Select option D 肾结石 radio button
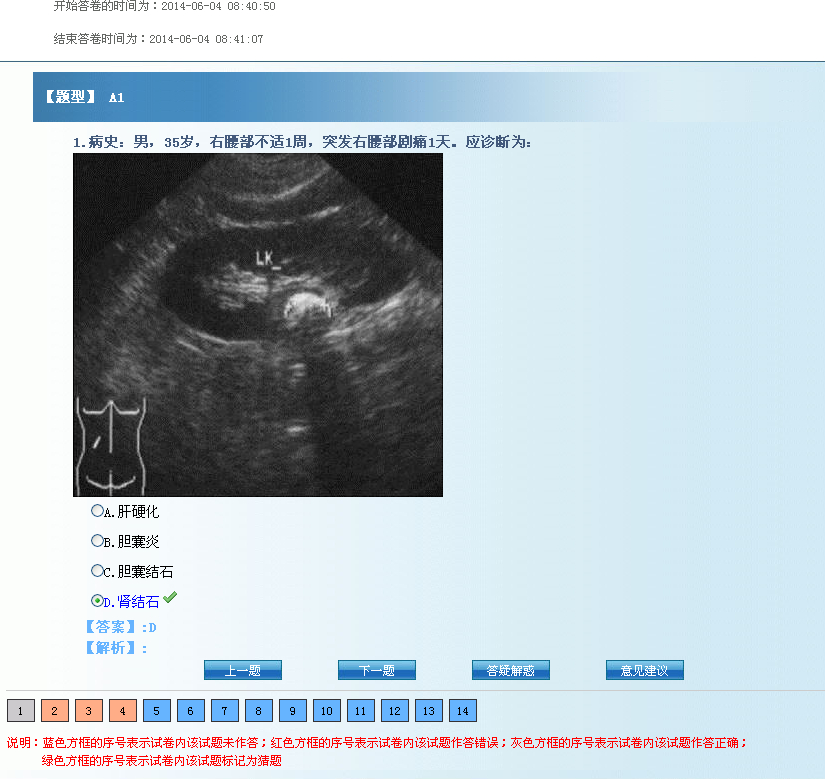 97,600
